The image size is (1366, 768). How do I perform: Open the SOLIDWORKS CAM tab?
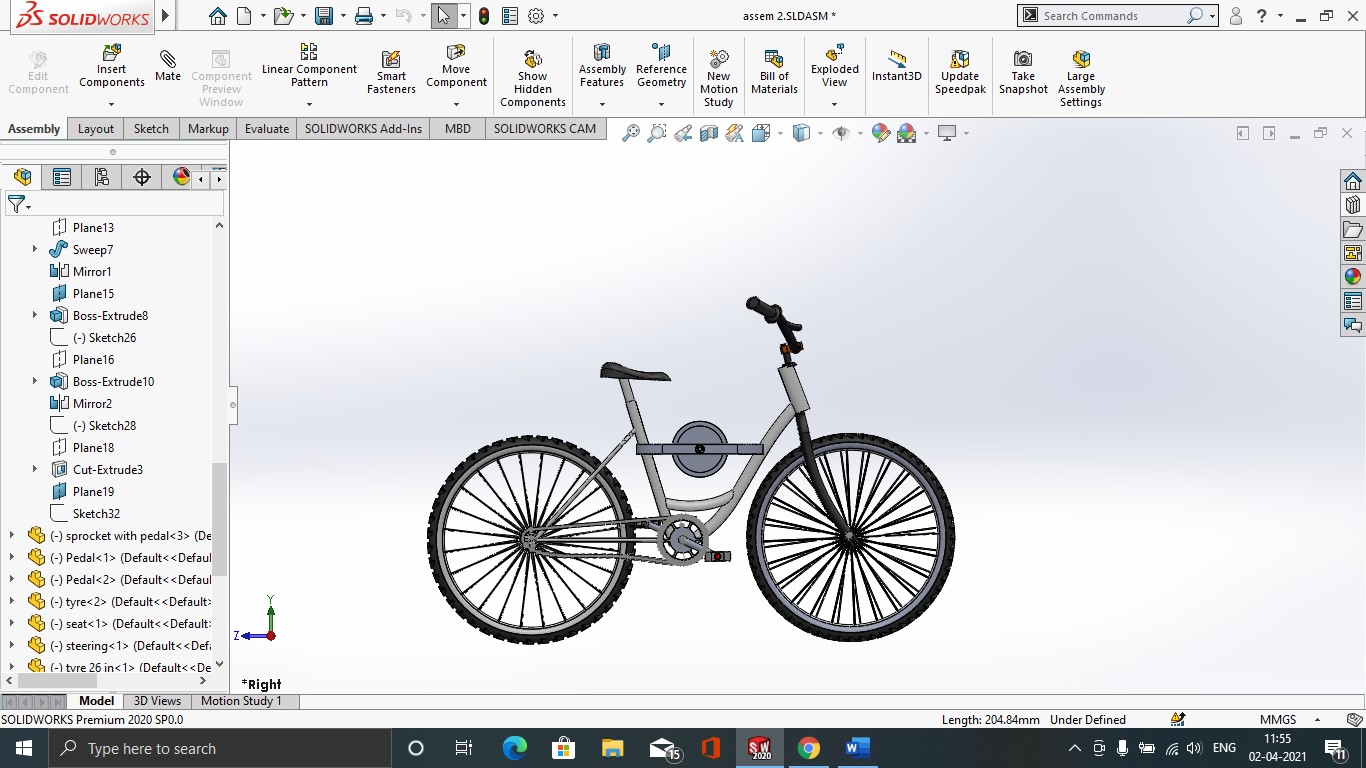pyautogui.click(x=544, y=129)
